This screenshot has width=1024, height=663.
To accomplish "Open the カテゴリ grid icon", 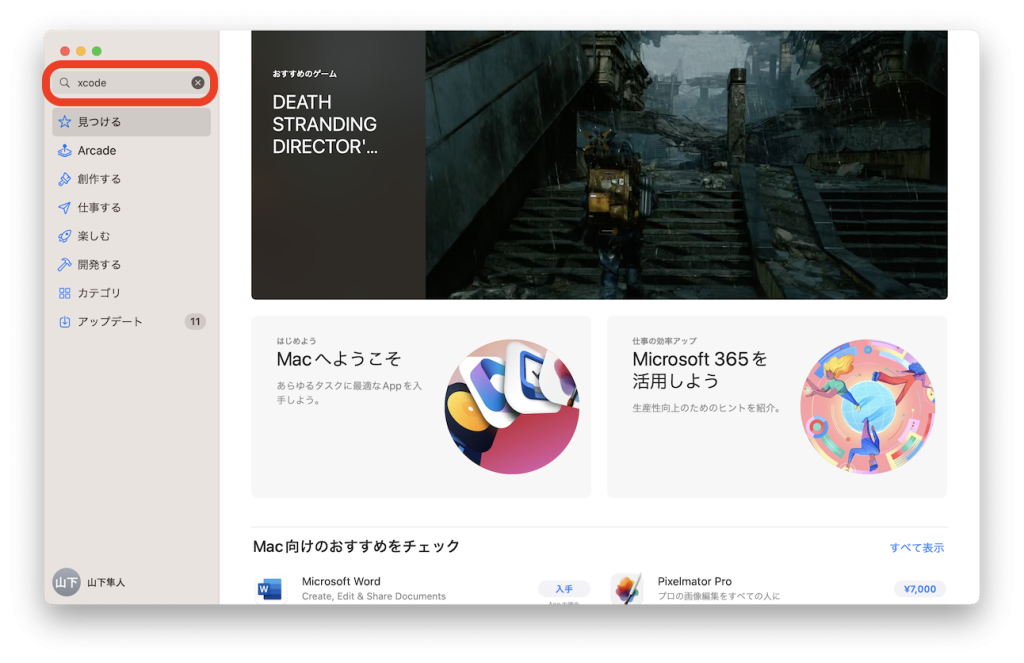I will [x=65, y=294].
